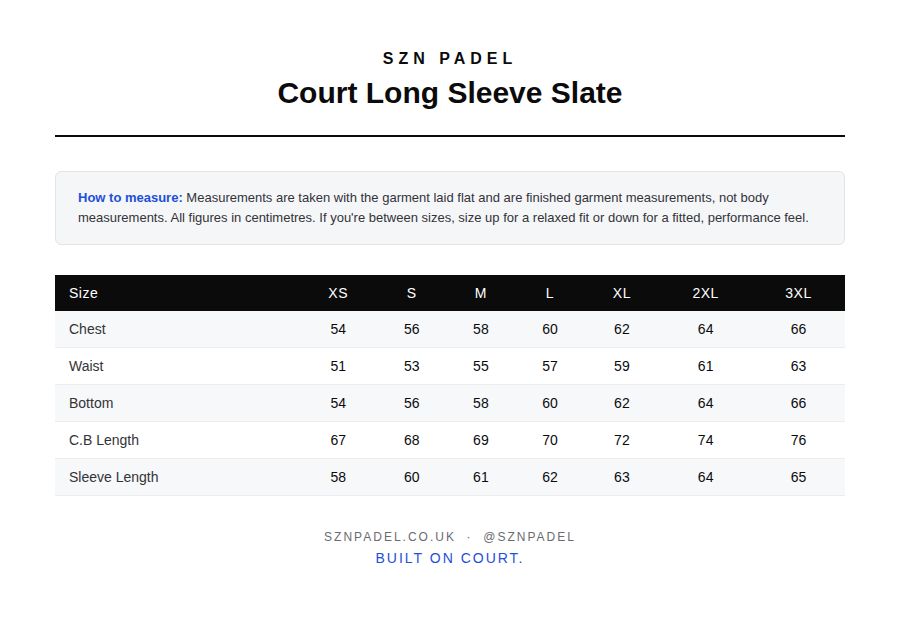Open the @SZNPADEL social handle
The image size is (900, 622).
(x=529, y=537)
